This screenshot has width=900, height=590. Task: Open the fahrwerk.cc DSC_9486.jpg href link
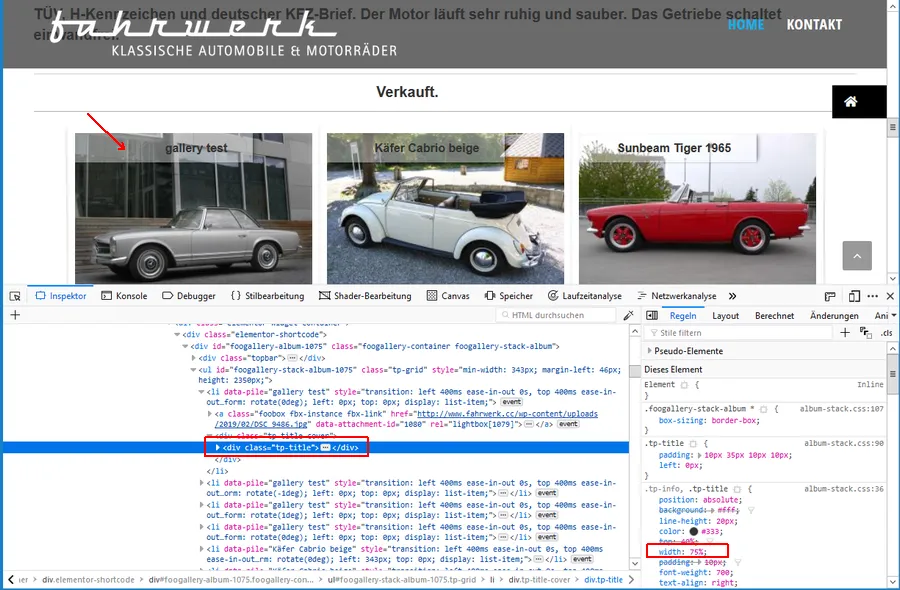(x=406, y=419)
